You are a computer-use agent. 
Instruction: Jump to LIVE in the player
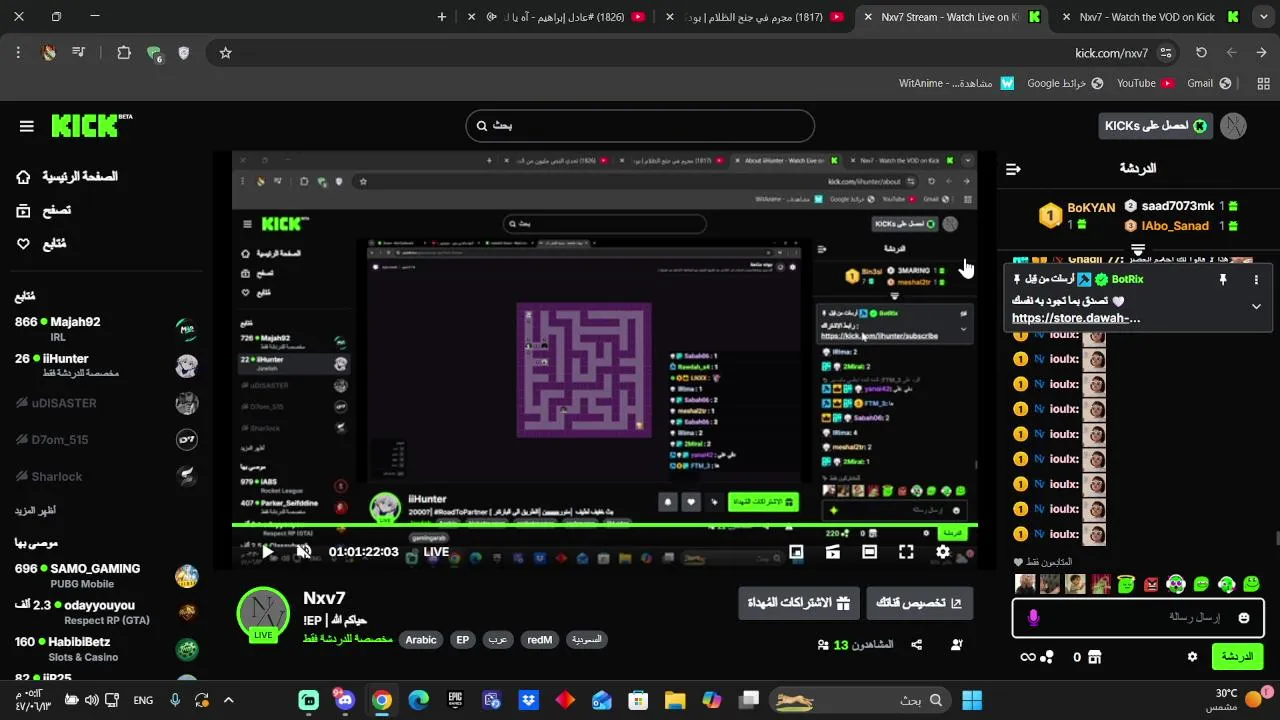coord(436,552)
